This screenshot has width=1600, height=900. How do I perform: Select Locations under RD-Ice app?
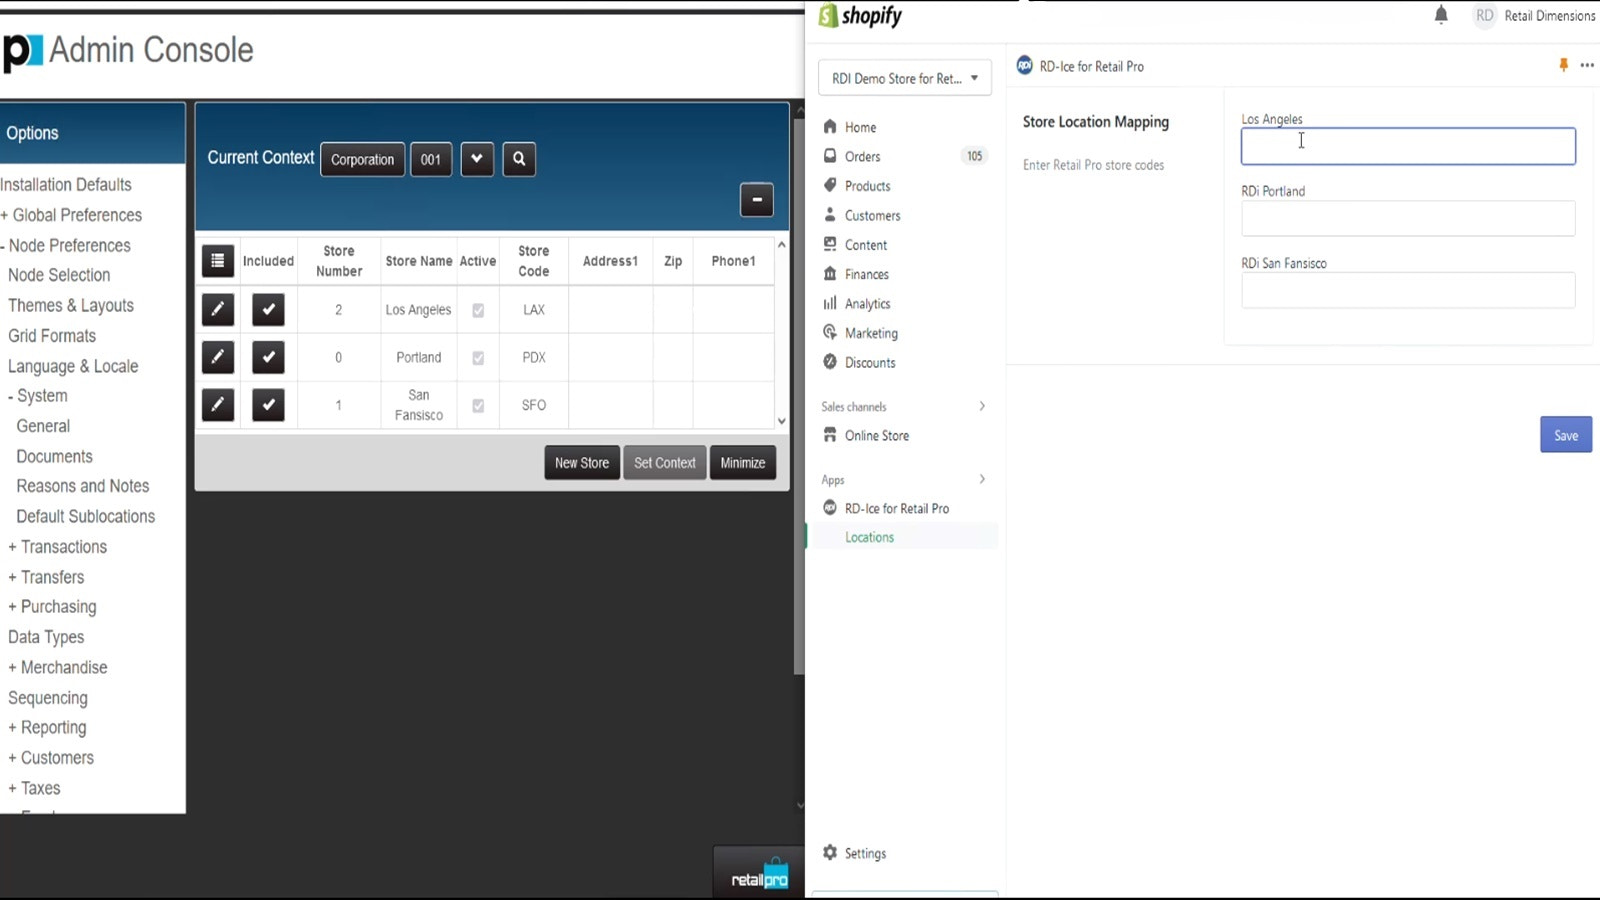click(869, 537)
